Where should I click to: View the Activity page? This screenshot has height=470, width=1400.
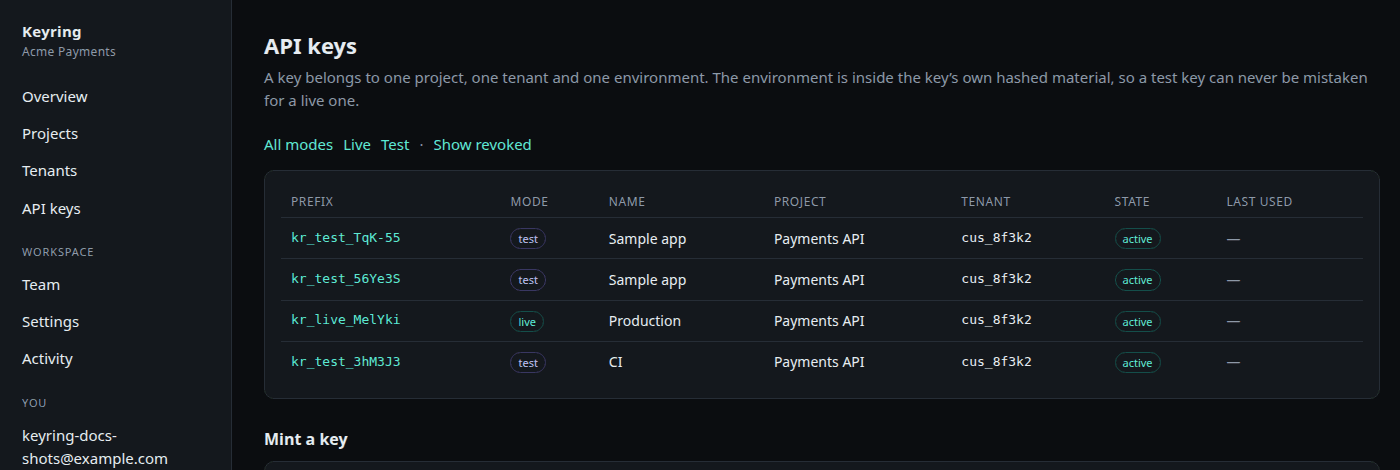47,359
